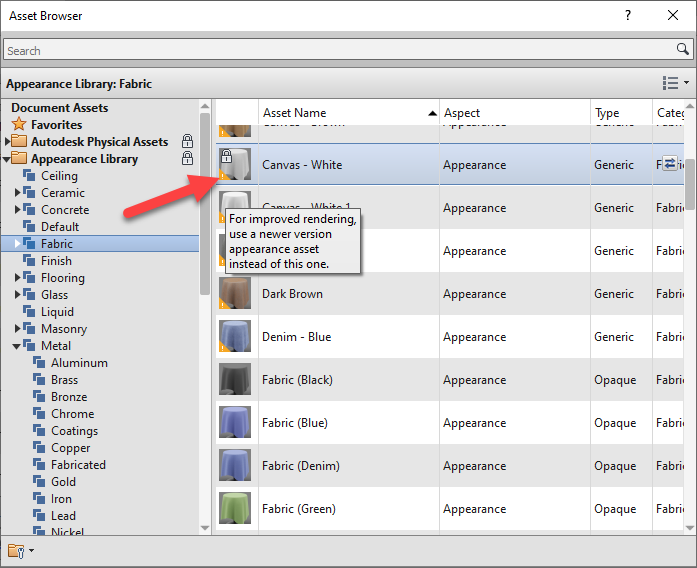Screen dimensions: 697x568
Task: Click the Denim - Blue thumbnail
Action: pos(235,336)
